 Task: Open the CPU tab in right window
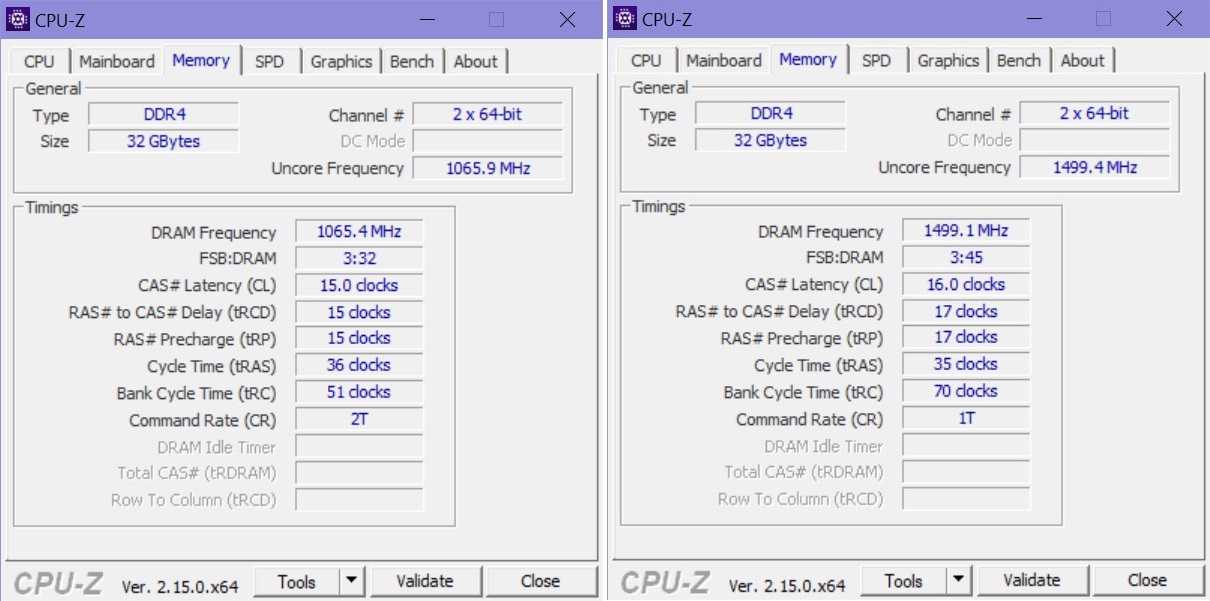point(646,60)
